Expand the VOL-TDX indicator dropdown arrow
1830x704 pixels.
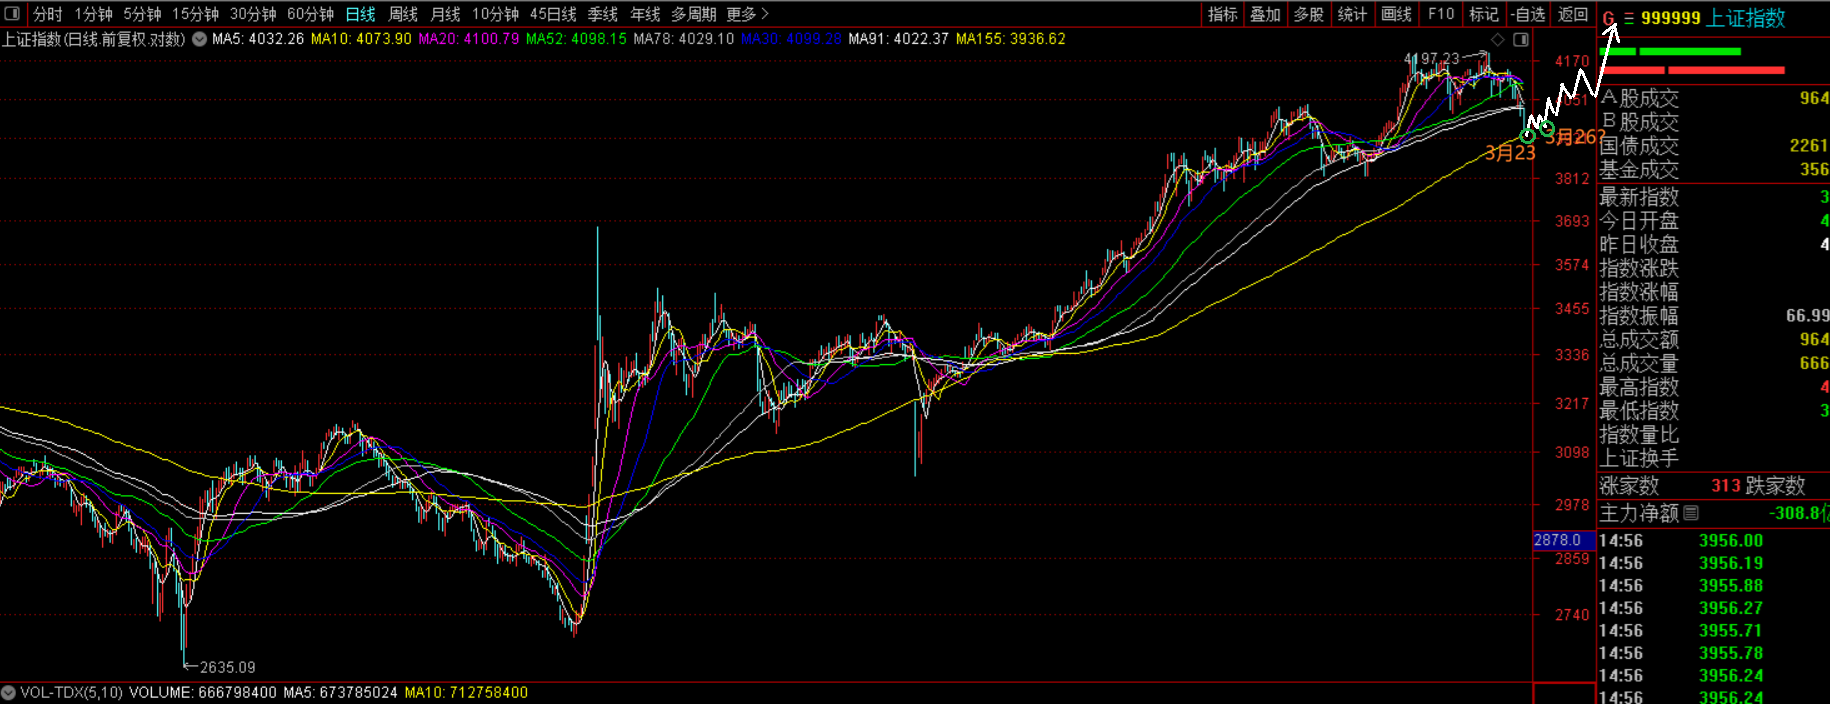tap(9, 692)
